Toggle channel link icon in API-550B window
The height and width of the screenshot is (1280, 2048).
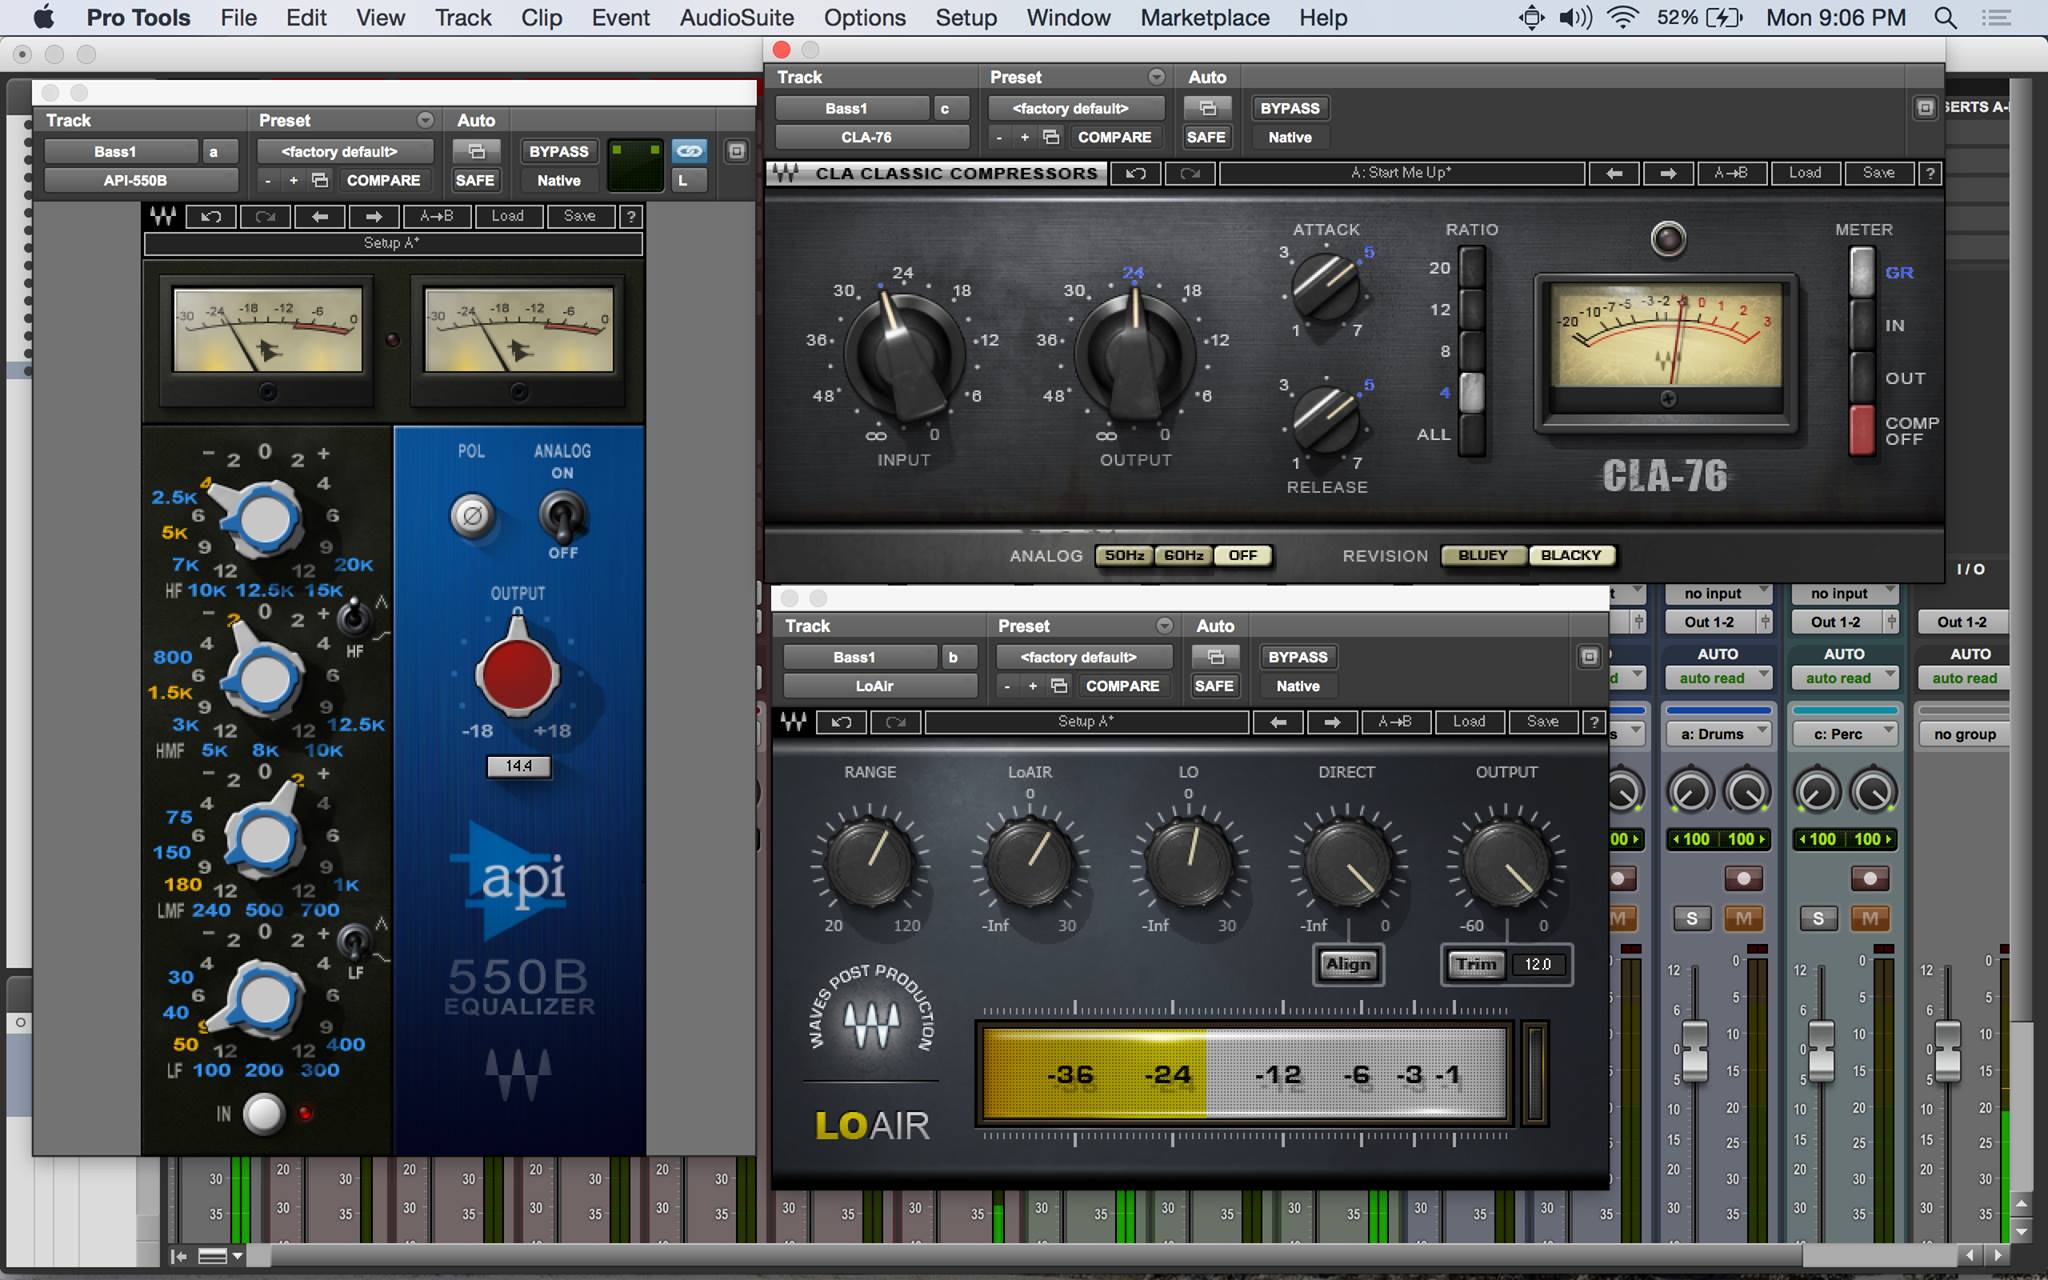(x=688, y=151)
